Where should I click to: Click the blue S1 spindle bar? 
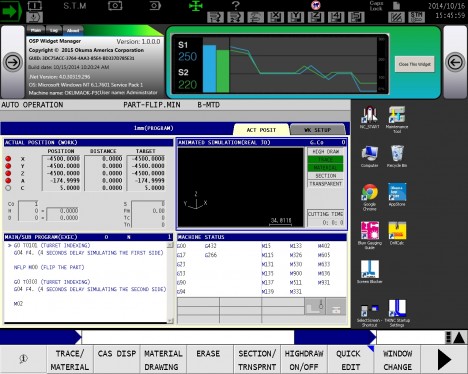[x=210, y=68]
